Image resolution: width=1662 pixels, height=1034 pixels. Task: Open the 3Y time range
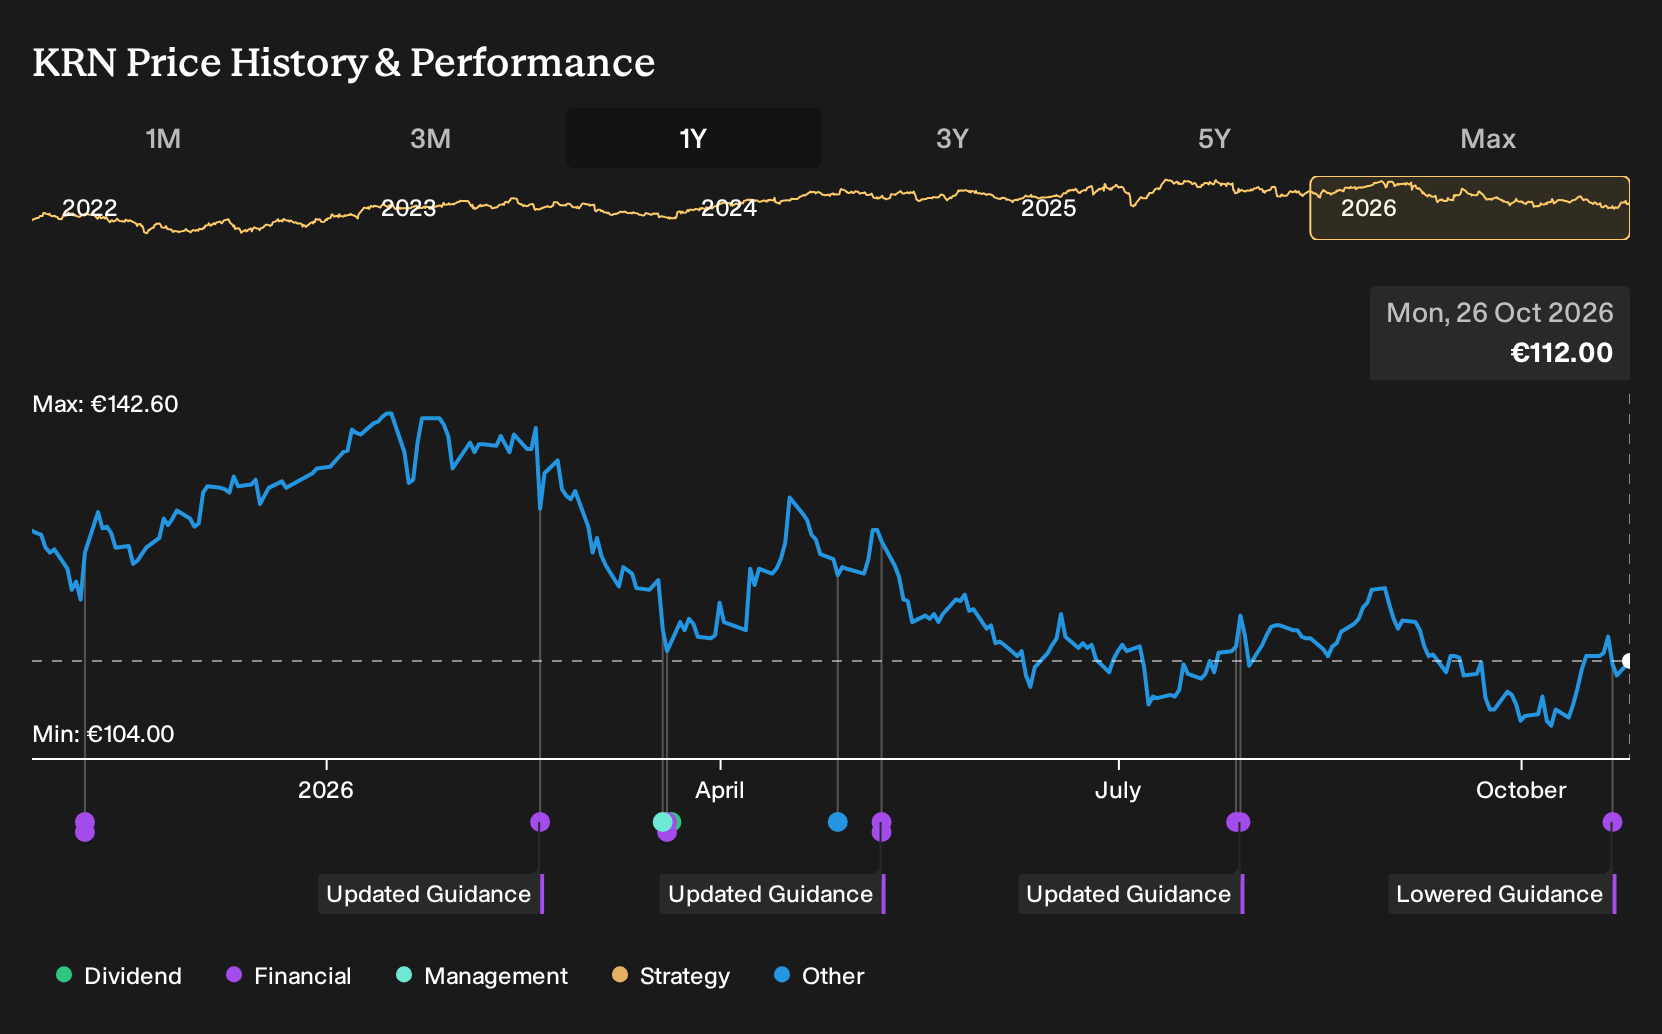[x=952, y=138]
